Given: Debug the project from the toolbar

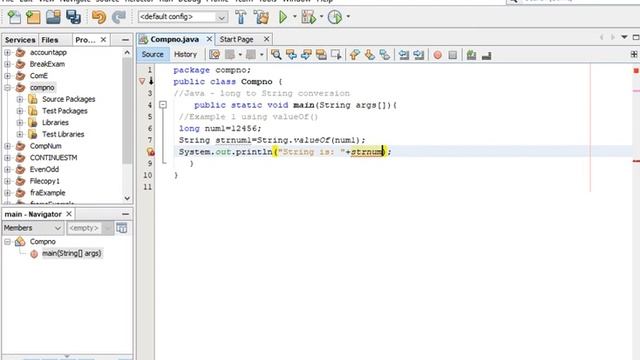Looking at the screenshot, I should [x=308, y=17].
